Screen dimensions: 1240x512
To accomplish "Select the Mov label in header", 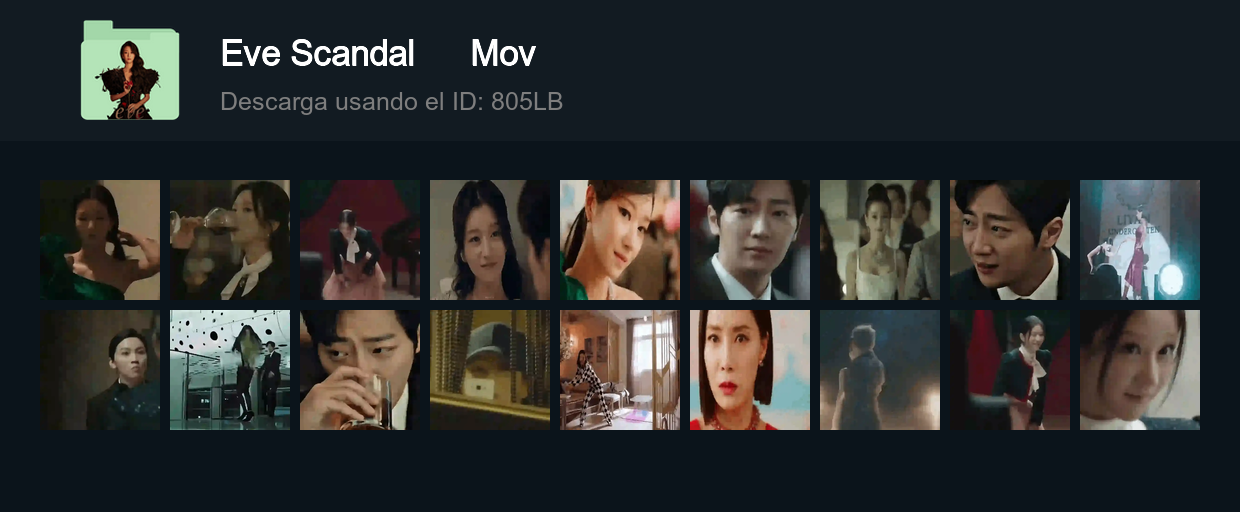I will point(503,54).
